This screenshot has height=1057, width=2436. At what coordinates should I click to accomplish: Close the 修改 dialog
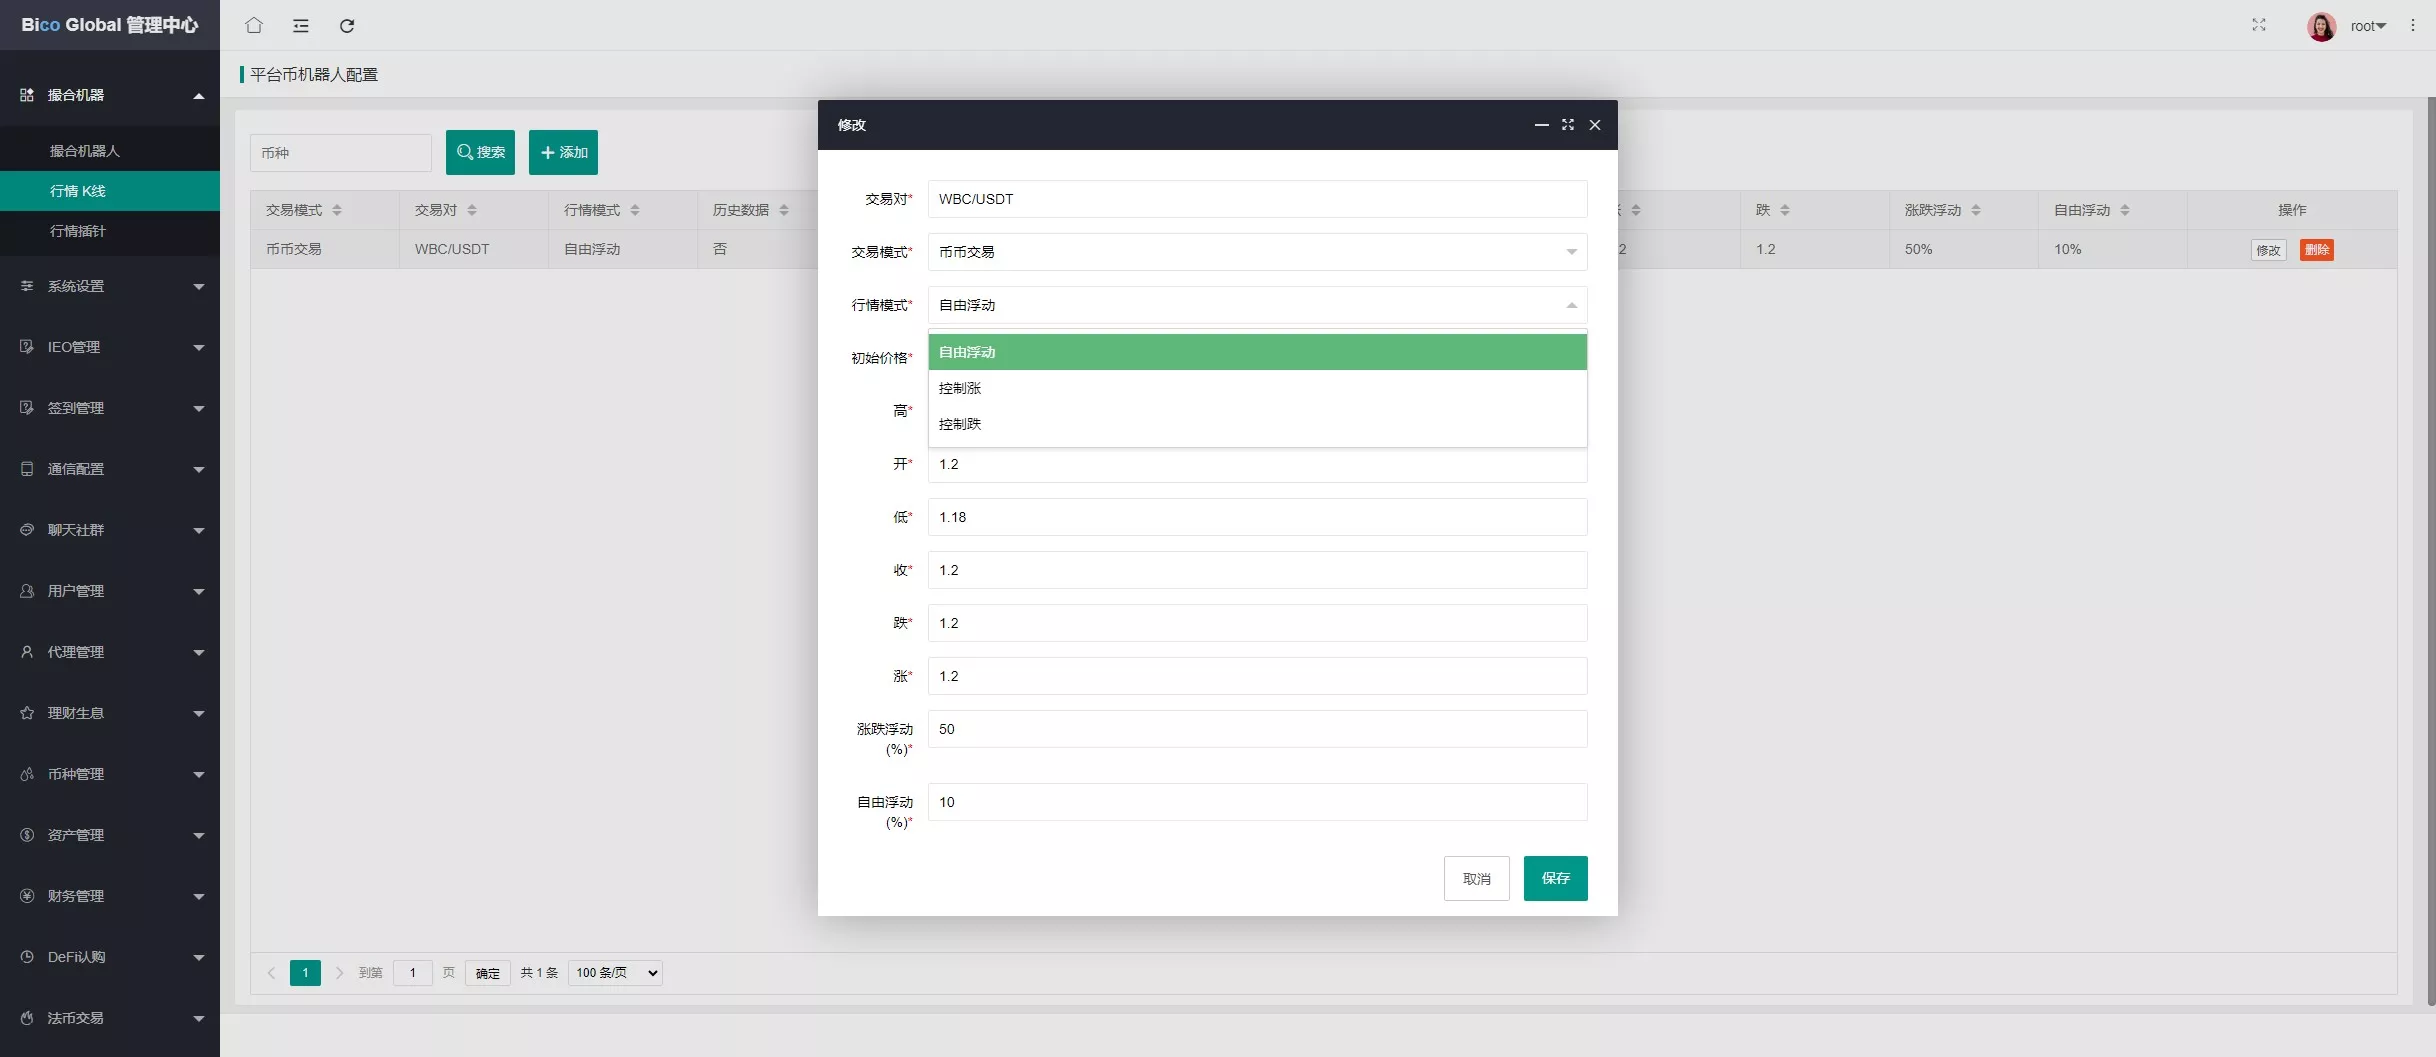(x=1595, y=125)
